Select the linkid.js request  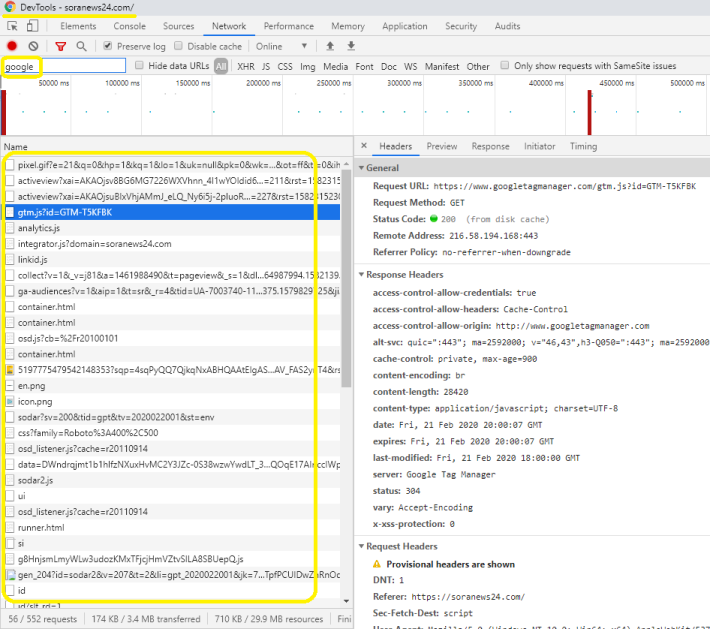[172, 259]
